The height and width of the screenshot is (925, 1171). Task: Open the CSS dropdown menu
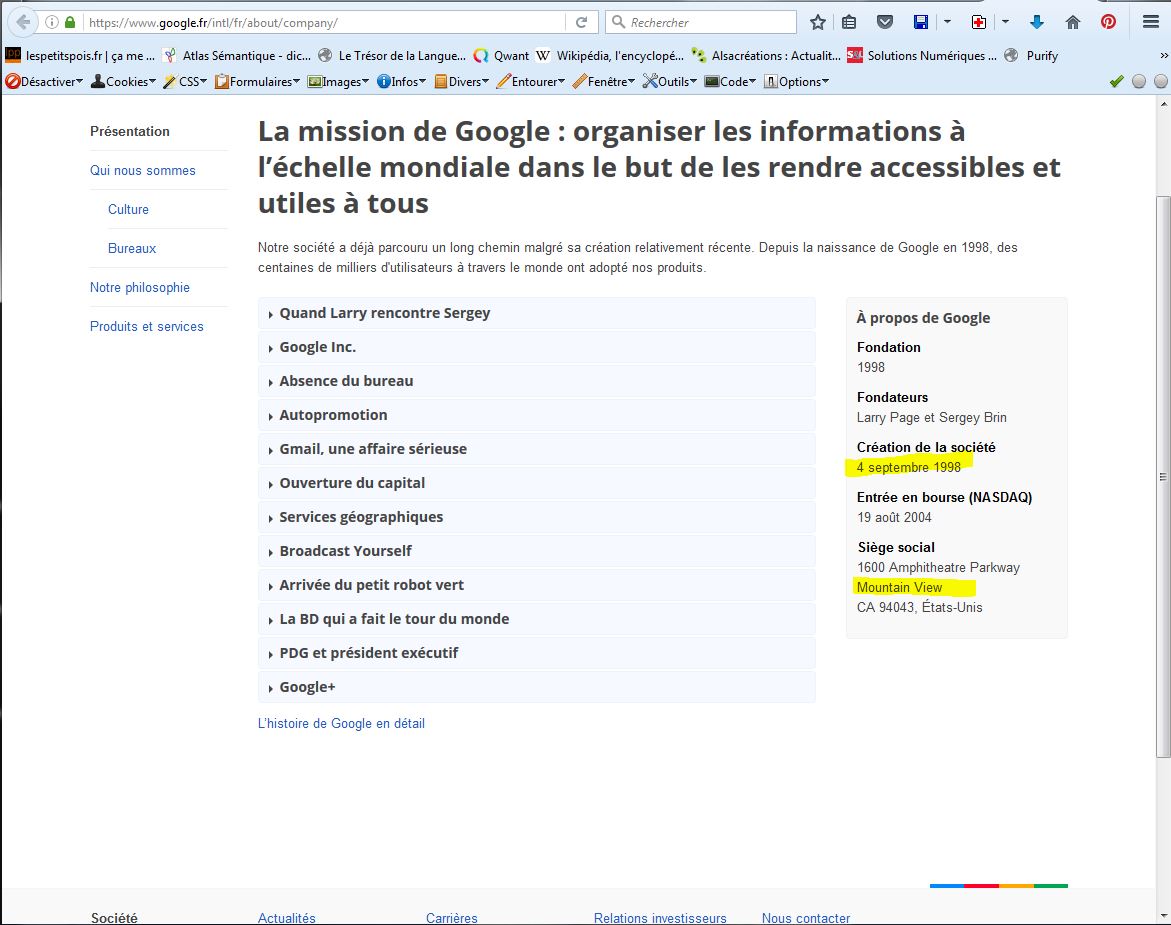tap(186, 82)
